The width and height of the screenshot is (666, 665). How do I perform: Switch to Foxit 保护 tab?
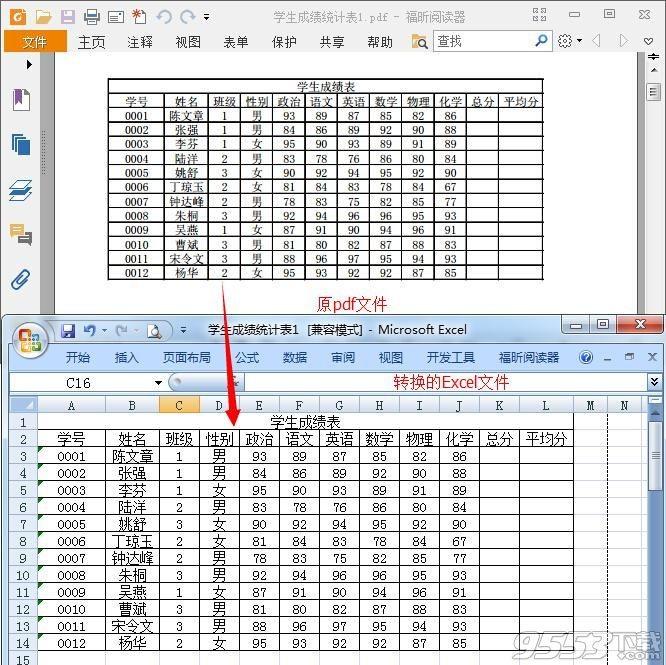click(284, 42)
